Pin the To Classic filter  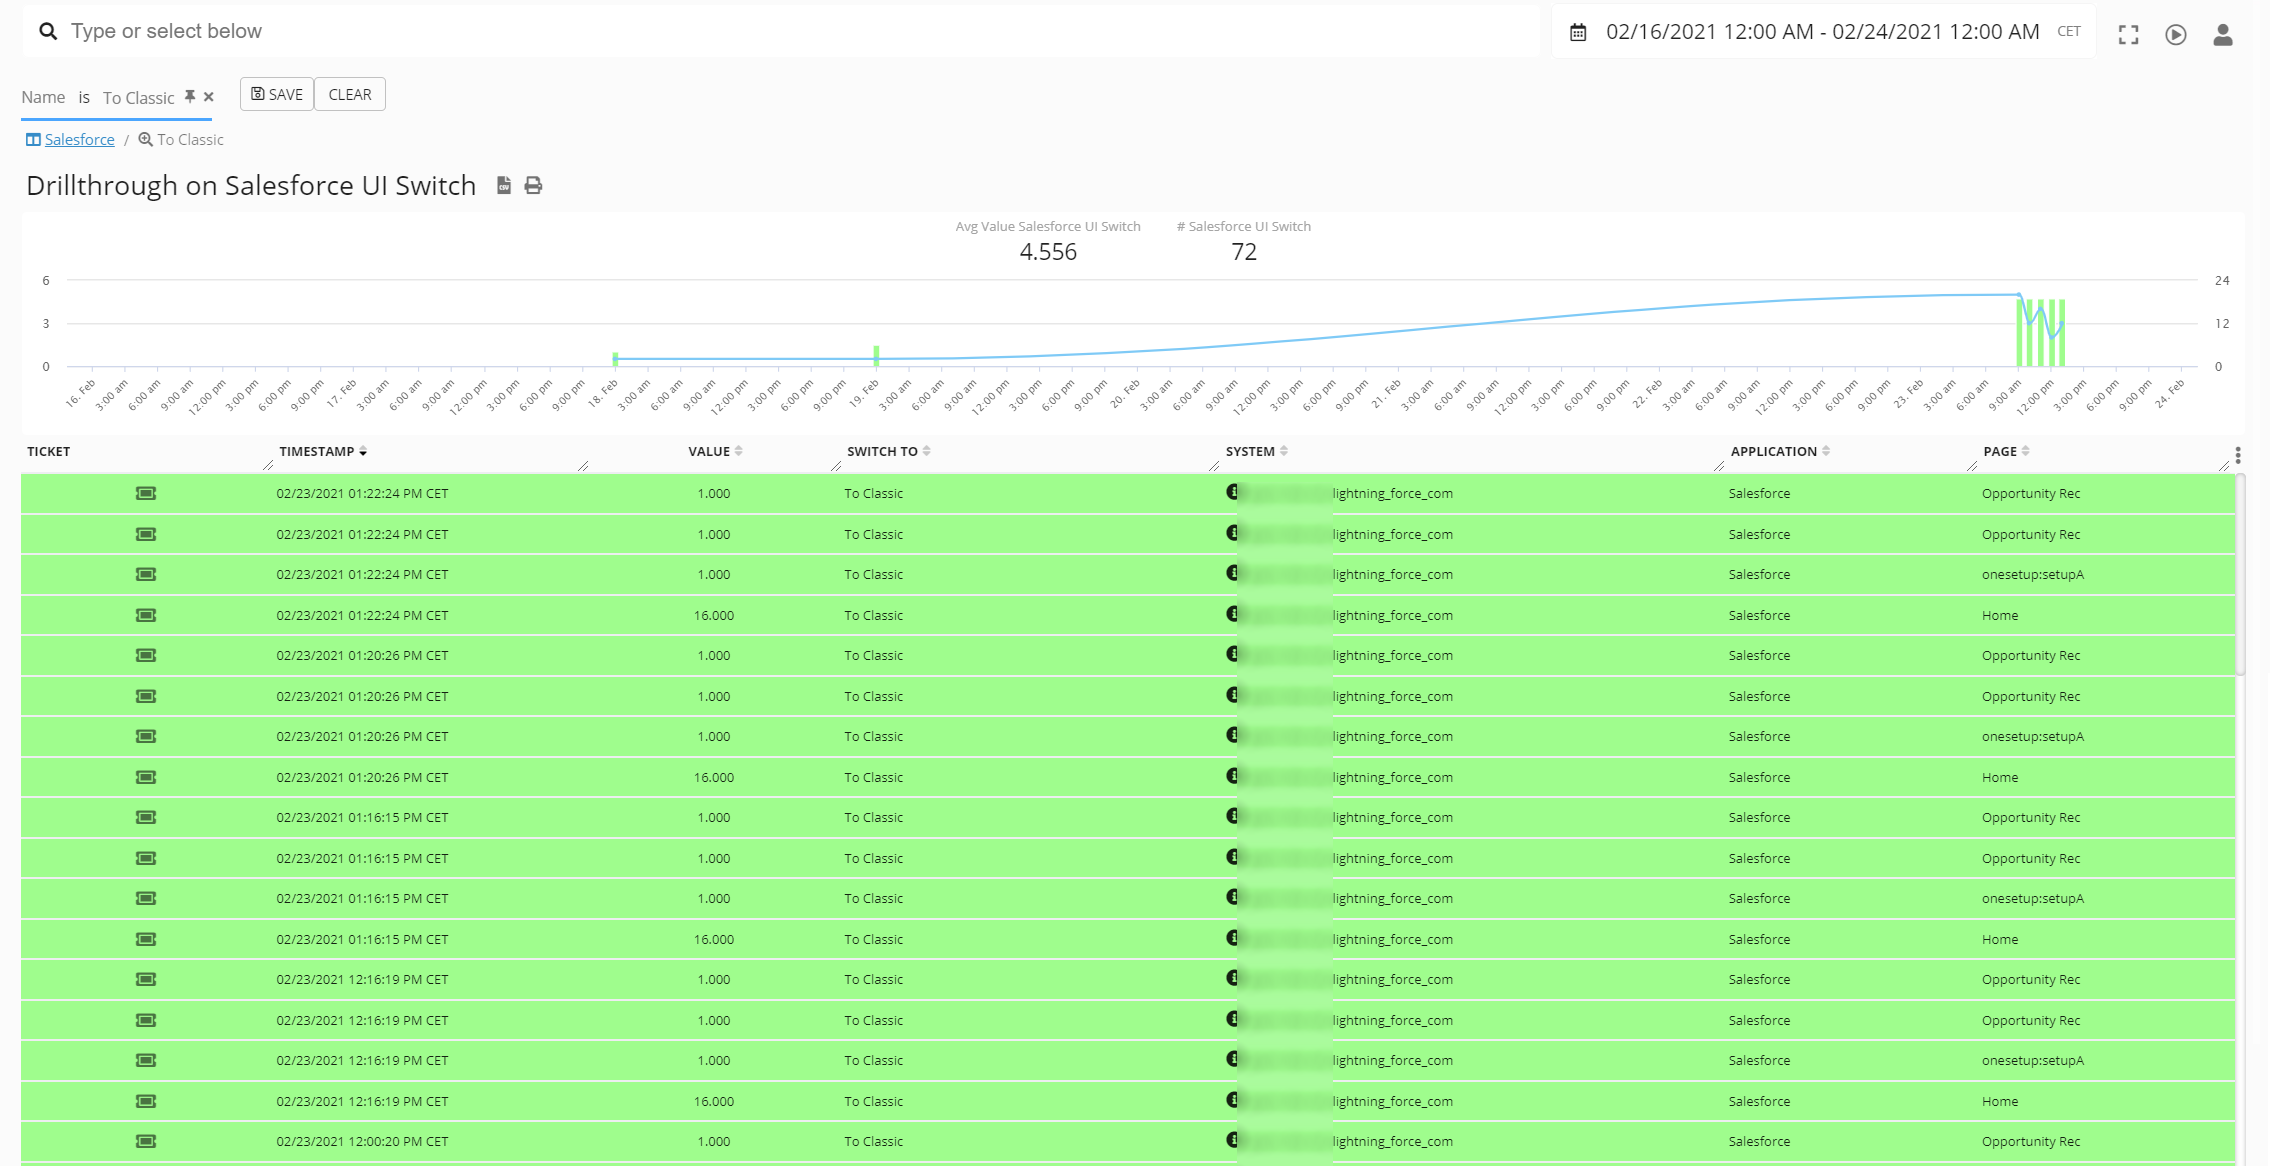(x=190, y=97)
